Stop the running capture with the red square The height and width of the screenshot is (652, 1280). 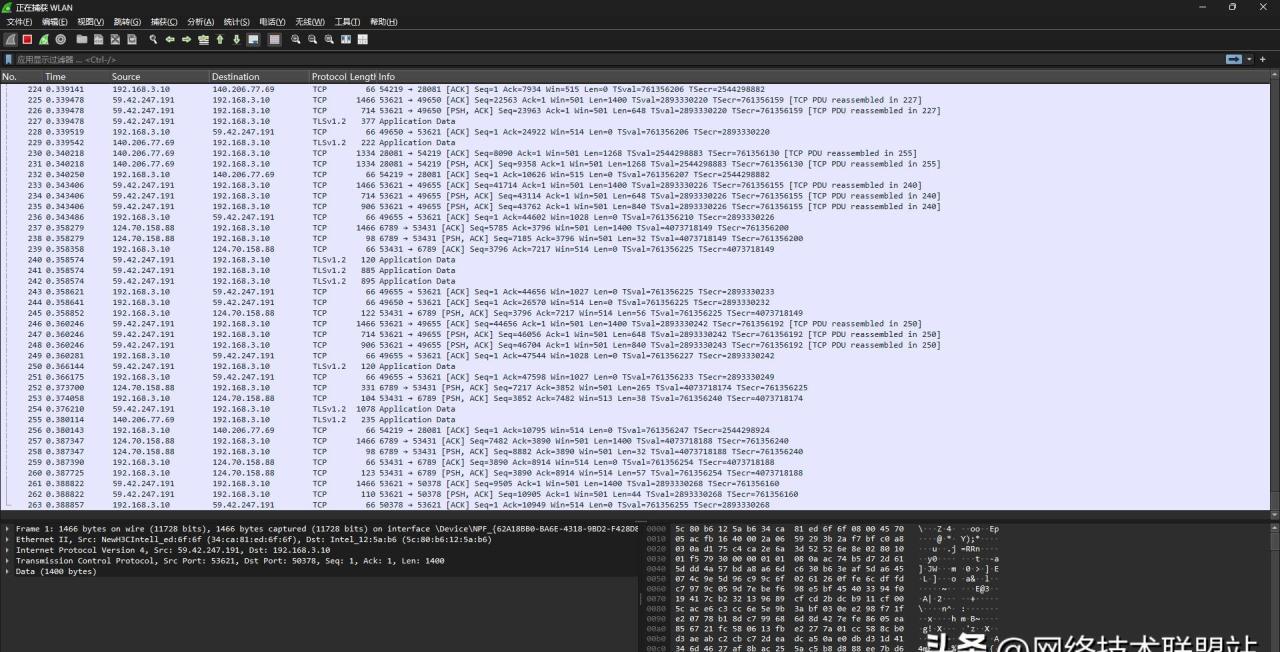(28, 40)
